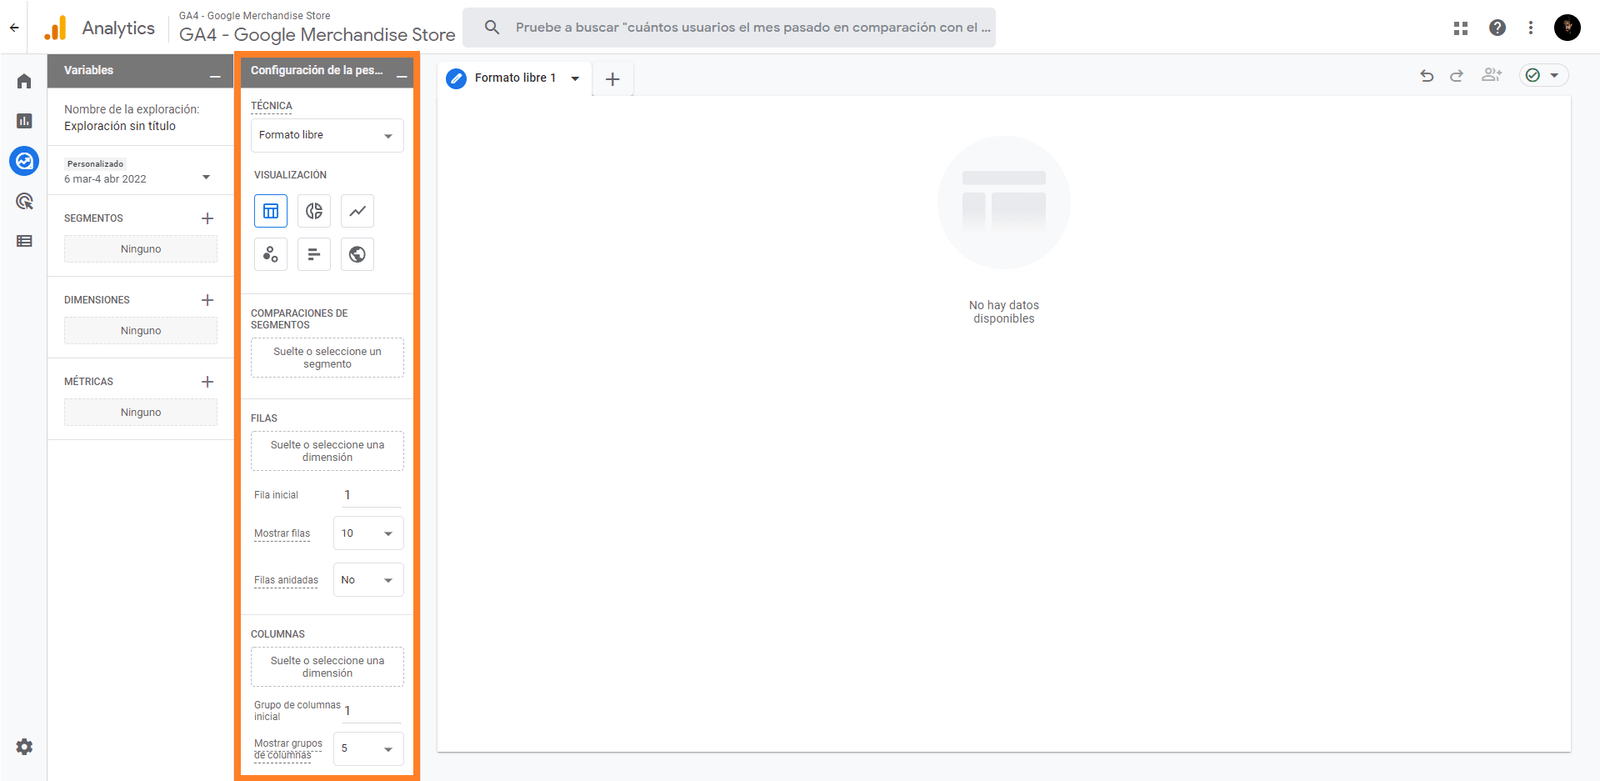Open the user account avatar
Viewport: 1600px width, 781px height.
[x=1567, y=28]
